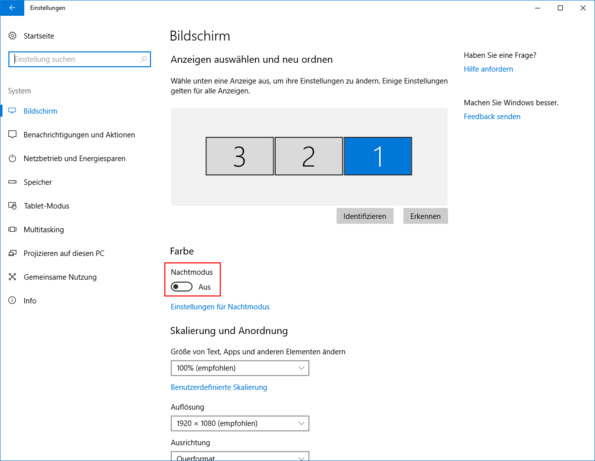Open Startseite via the gear icon
The width and height of the screenshot is (595, 461).
coord(13,36)
